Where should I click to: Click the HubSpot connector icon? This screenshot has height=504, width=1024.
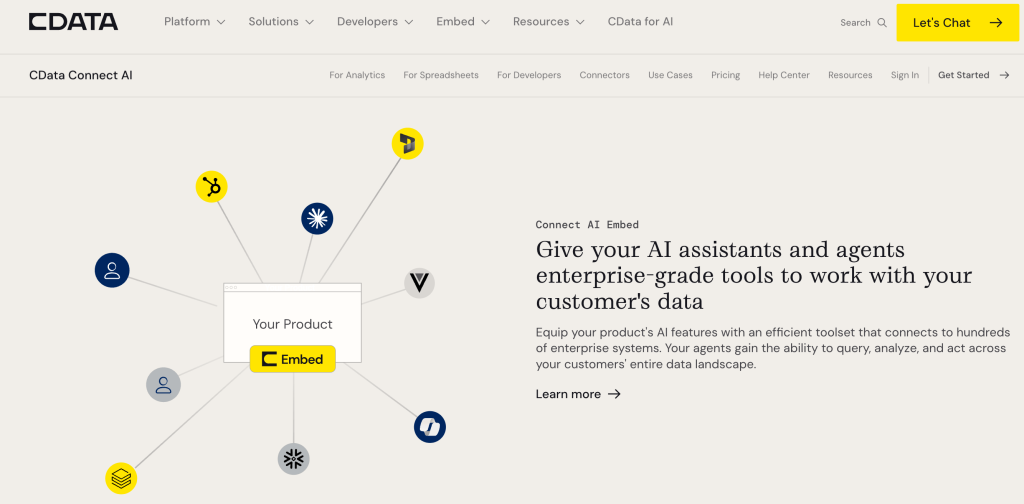(212, 187)
